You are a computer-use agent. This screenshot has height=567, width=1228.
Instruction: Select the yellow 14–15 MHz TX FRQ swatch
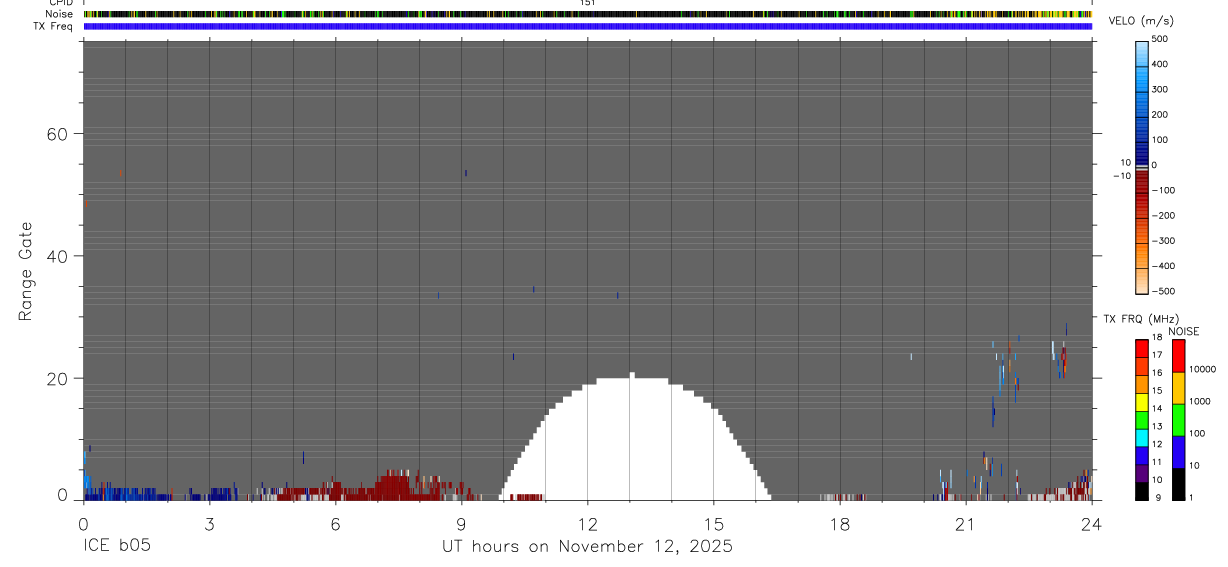pos(1142,400)
